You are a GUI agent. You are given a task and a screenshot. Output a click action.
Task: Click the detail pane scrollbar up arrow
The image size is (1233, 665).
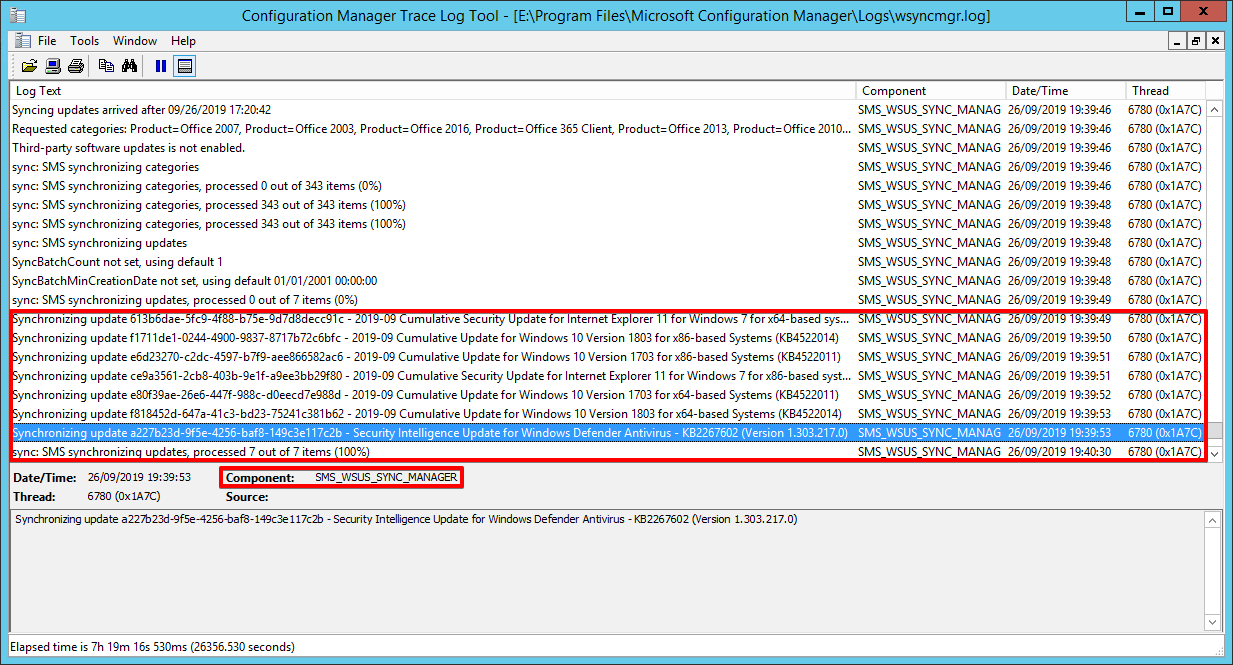[1214, 519]
